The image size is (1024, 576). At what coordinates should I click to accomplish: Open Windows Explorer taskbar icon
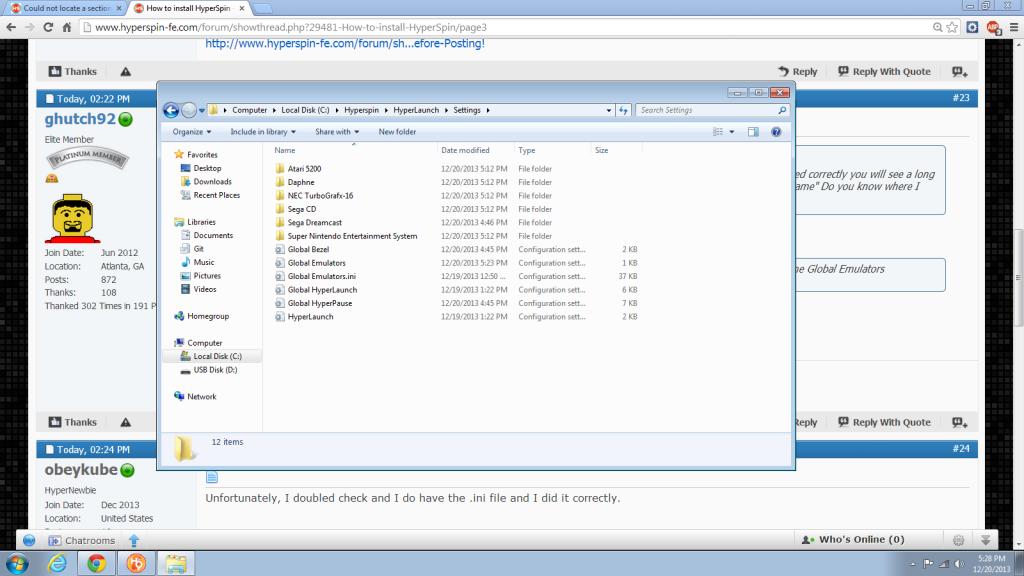[x=175, y=564]
